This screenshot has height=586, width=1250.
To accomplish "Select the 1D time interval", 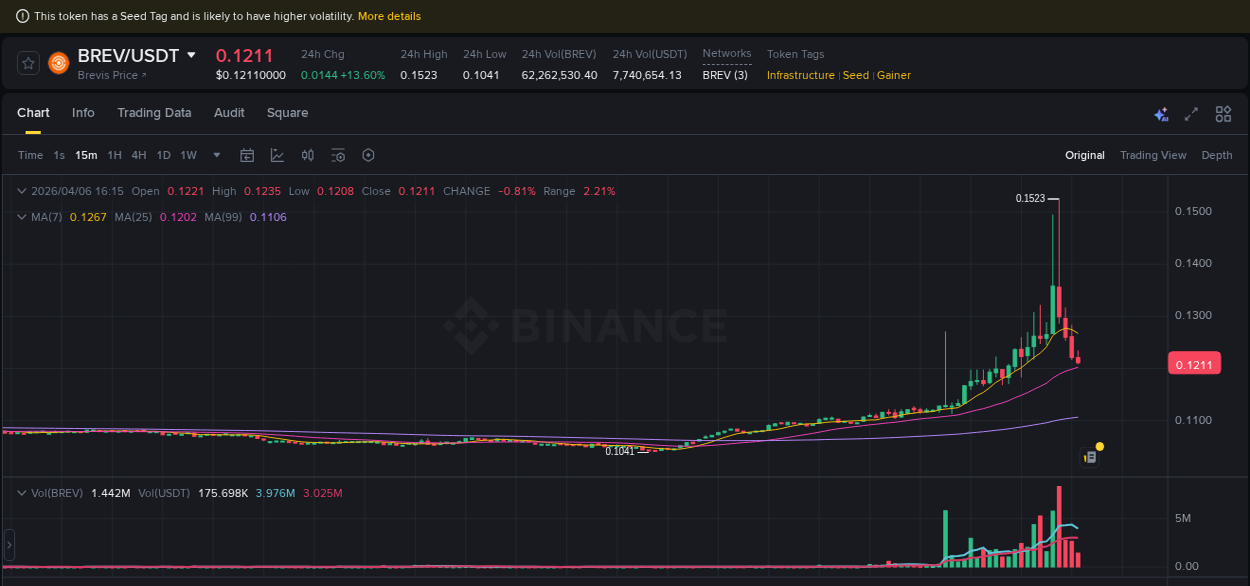I will (164, 155).
